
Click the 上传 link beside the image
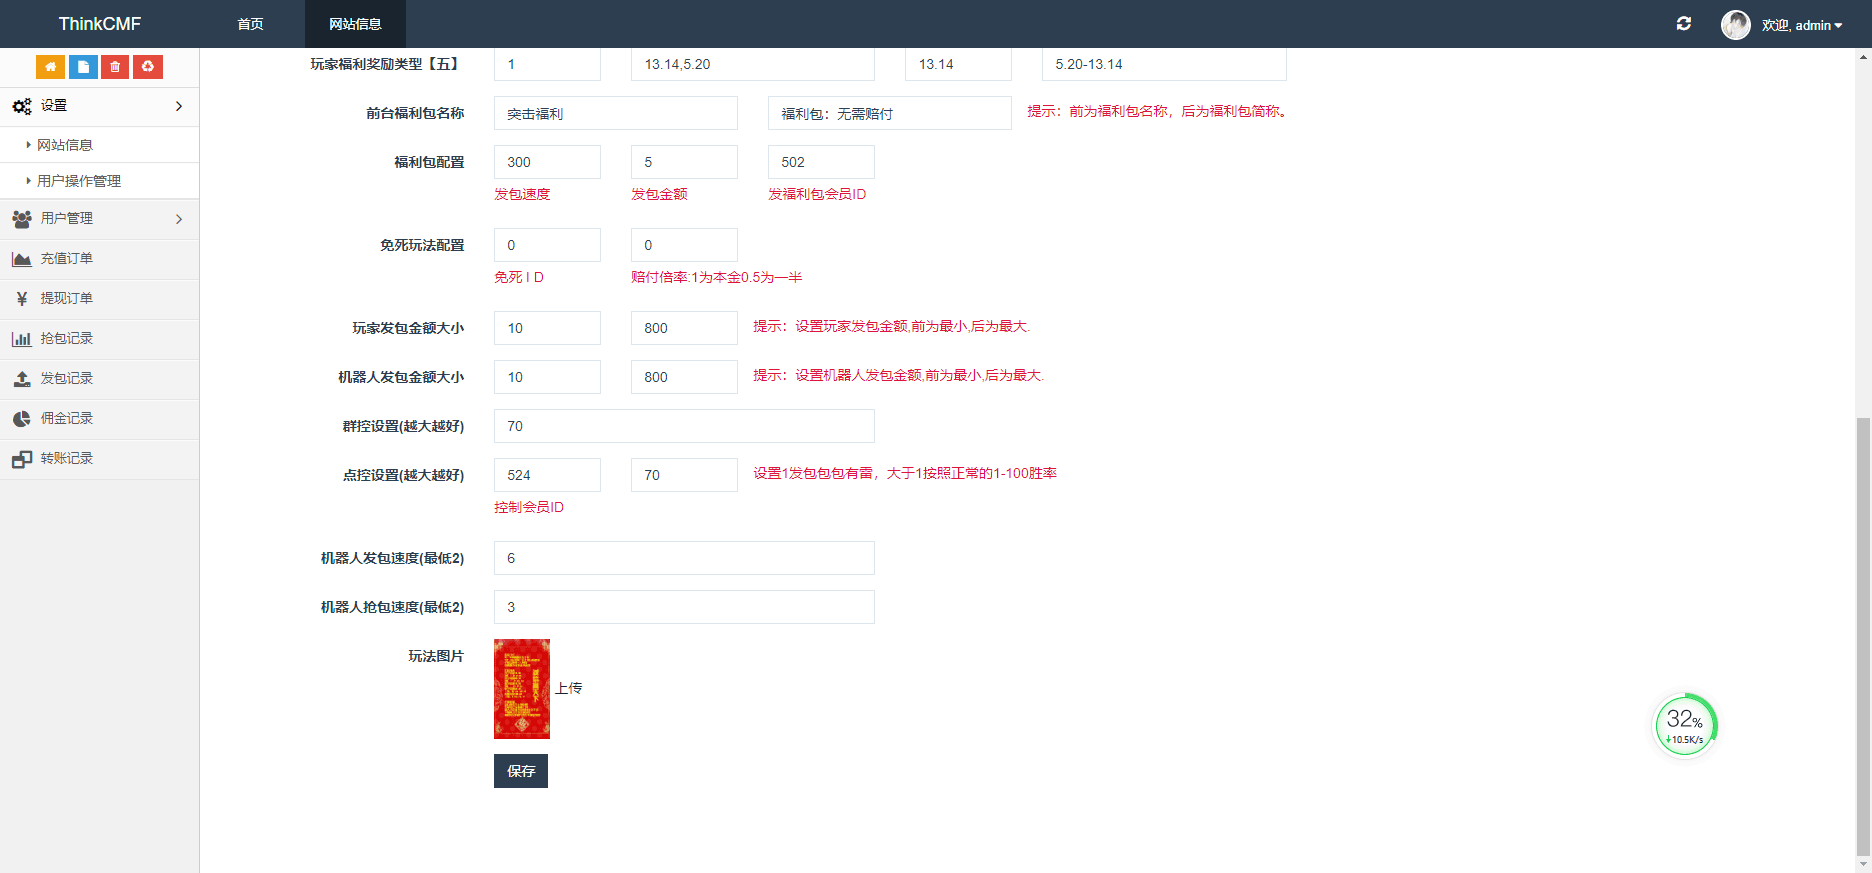click(569, 689)
